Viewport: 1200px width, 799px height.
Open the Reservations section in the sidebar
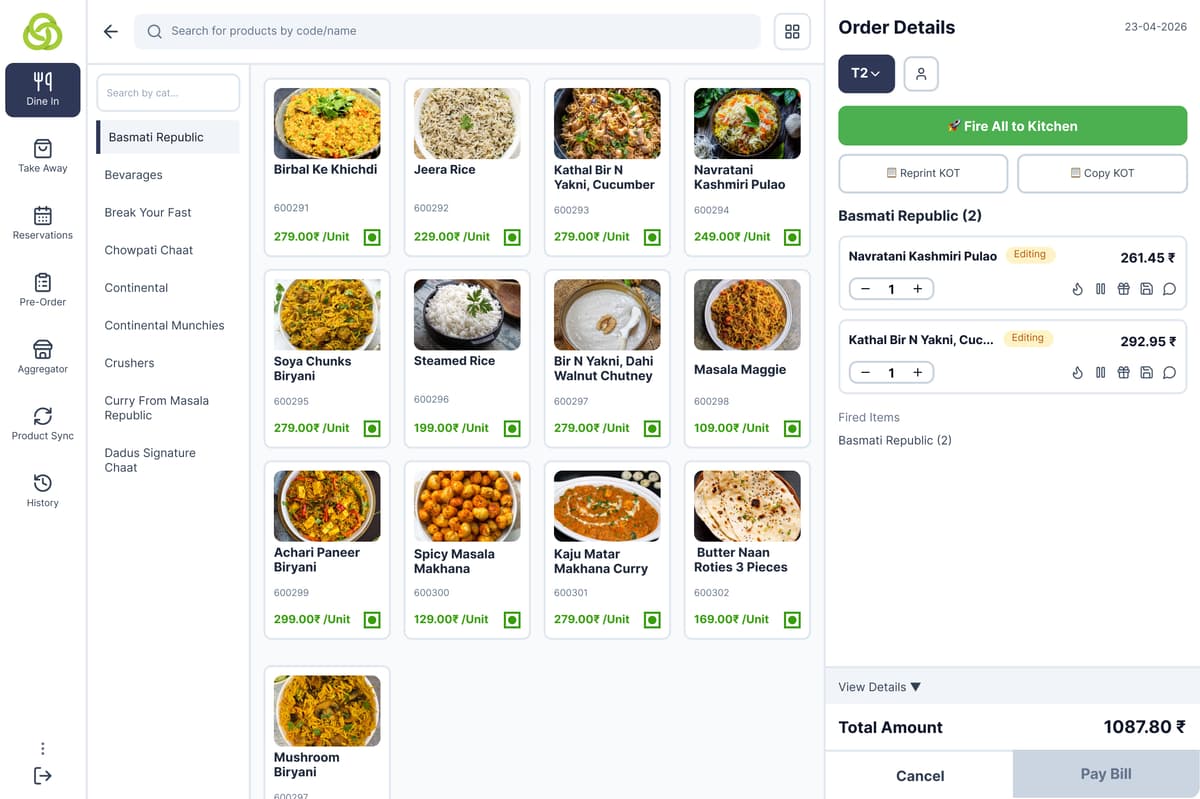tap(43, 222)
